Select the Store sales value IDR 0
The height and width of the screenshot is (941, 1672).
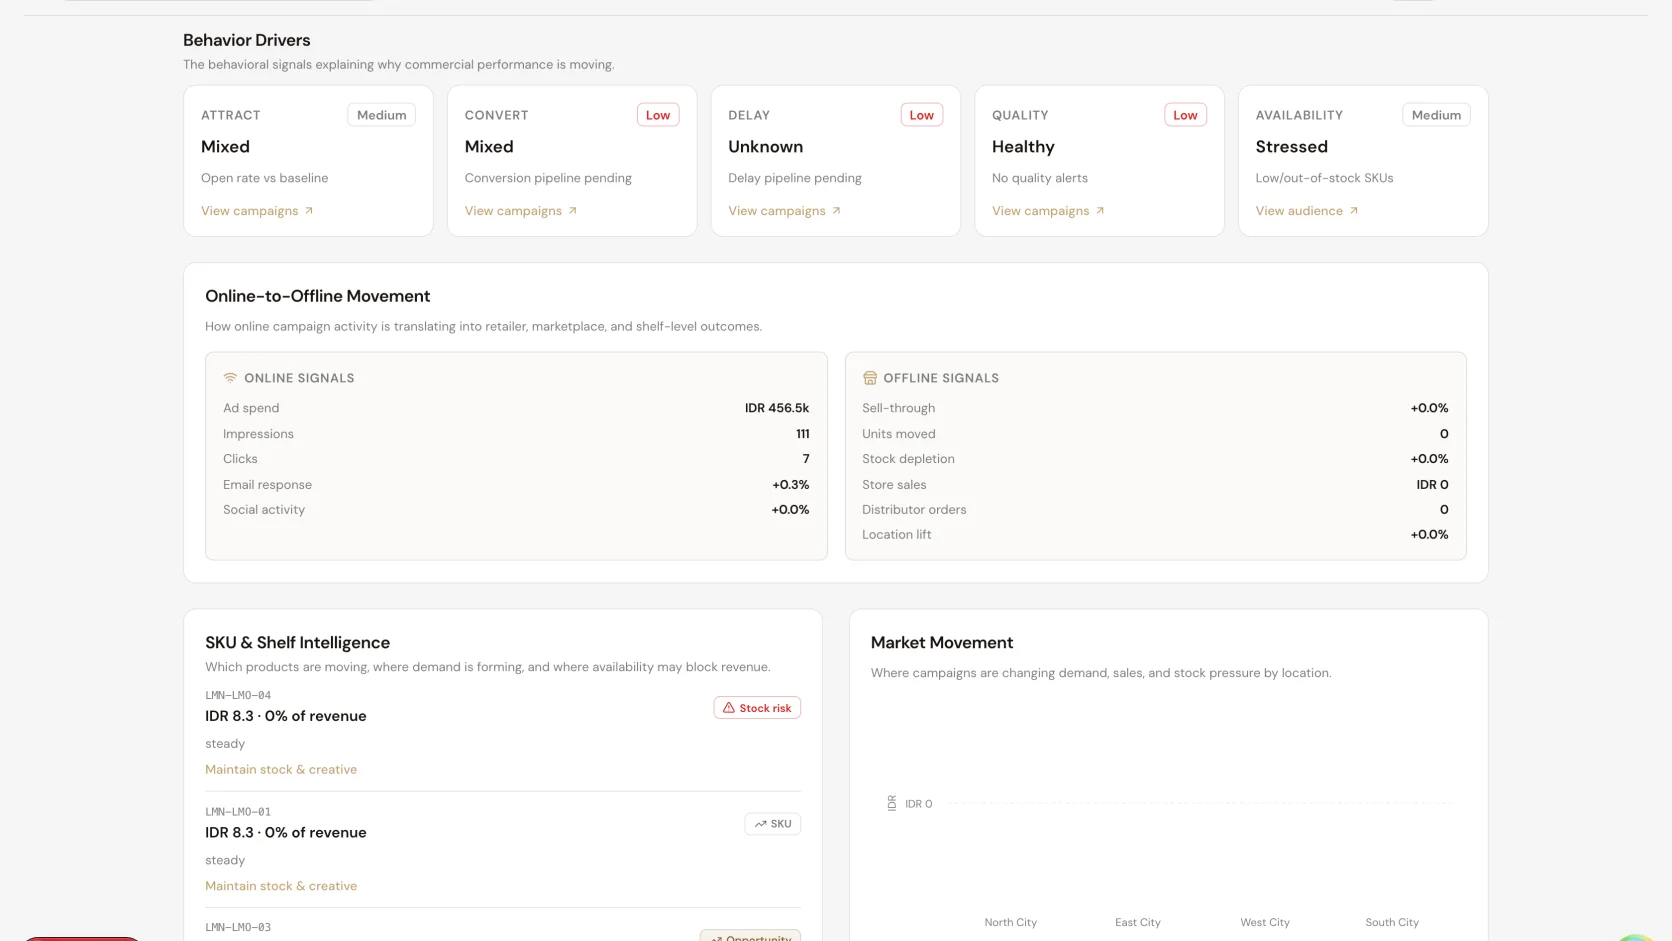[1432, 485]
